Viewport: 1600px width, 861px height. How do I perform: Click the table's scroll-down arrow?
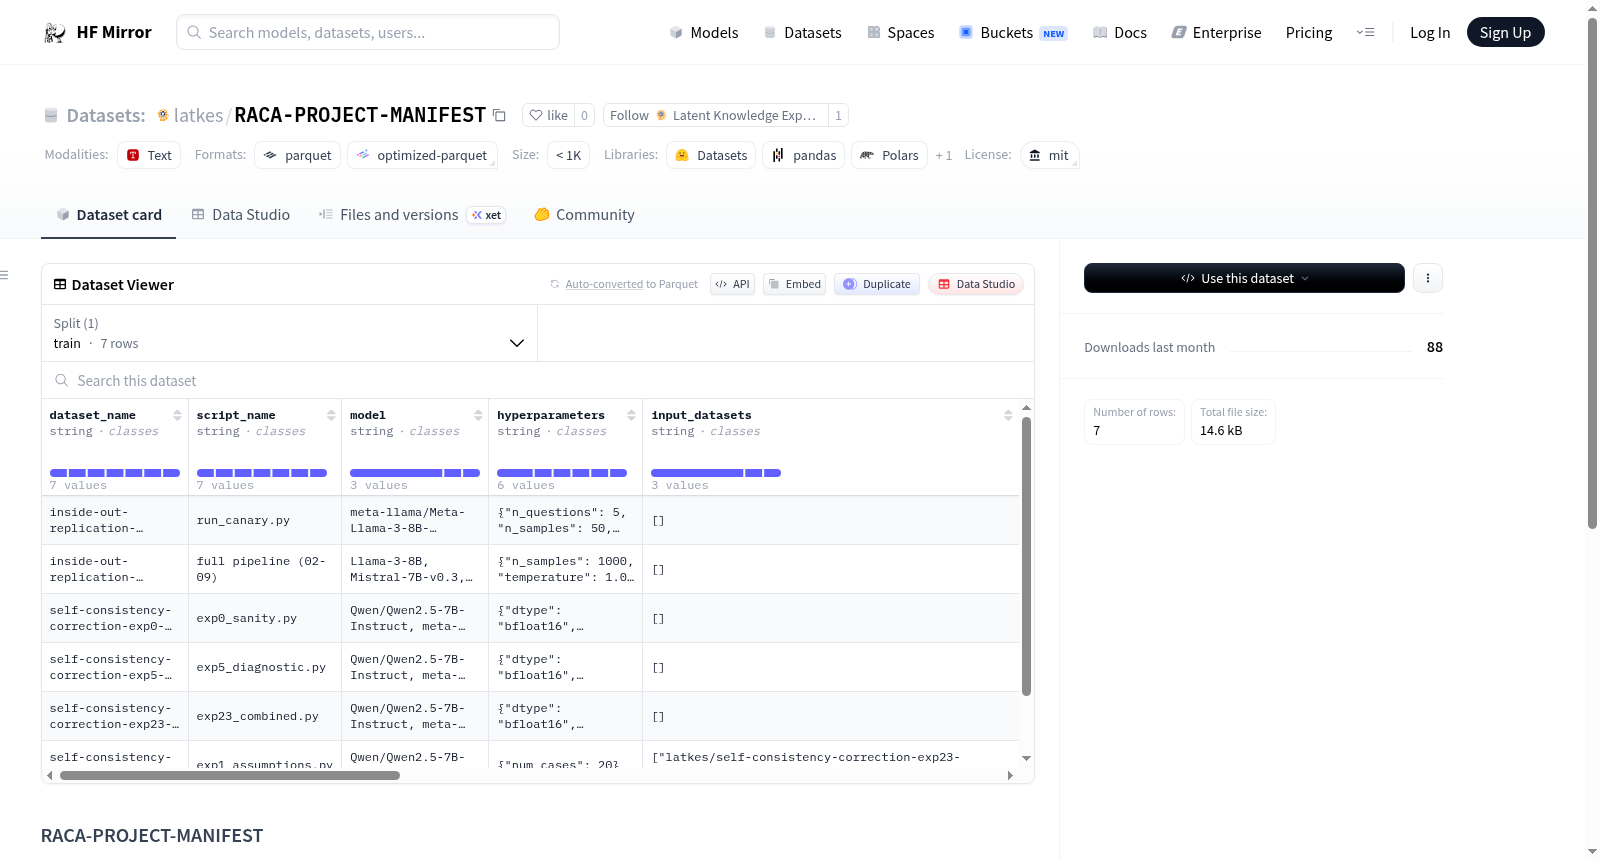coord(1026,758)
